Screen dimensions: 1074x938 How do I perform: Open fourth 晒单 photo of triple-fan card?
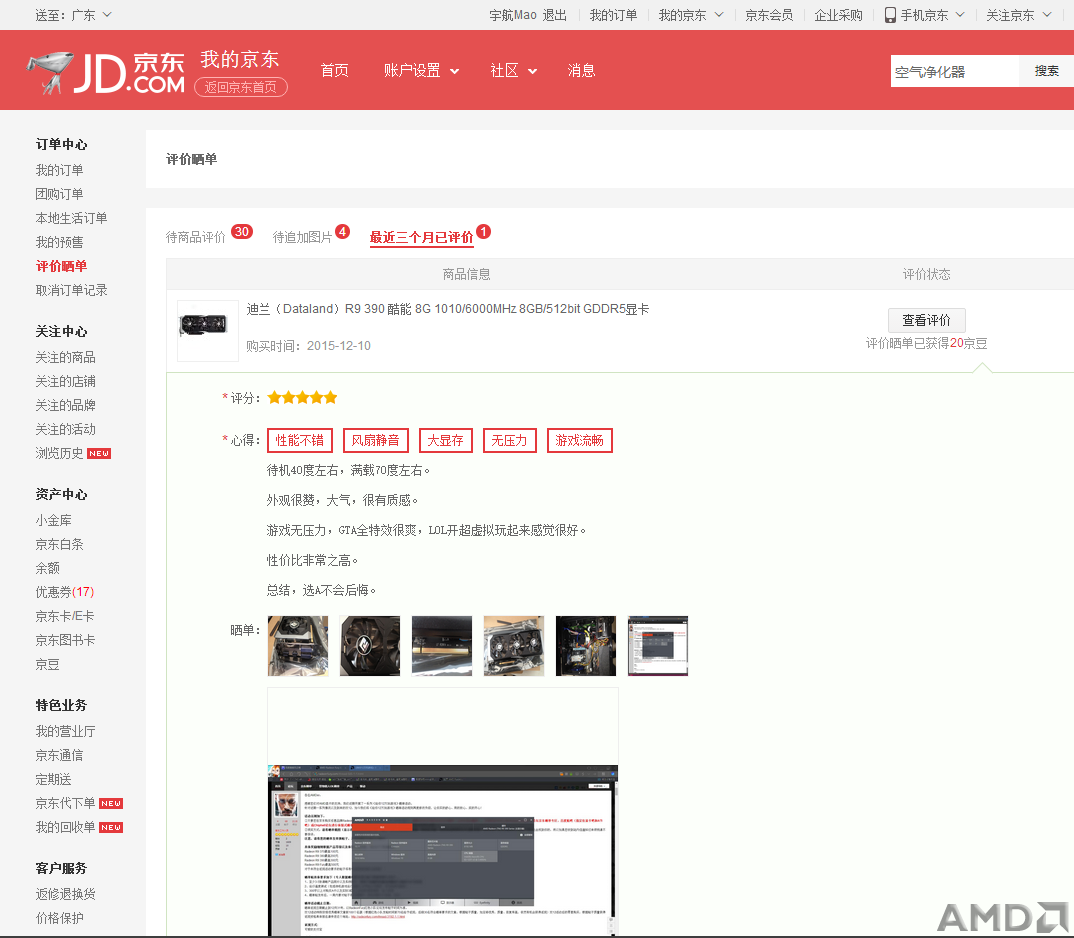coord(514,645)
